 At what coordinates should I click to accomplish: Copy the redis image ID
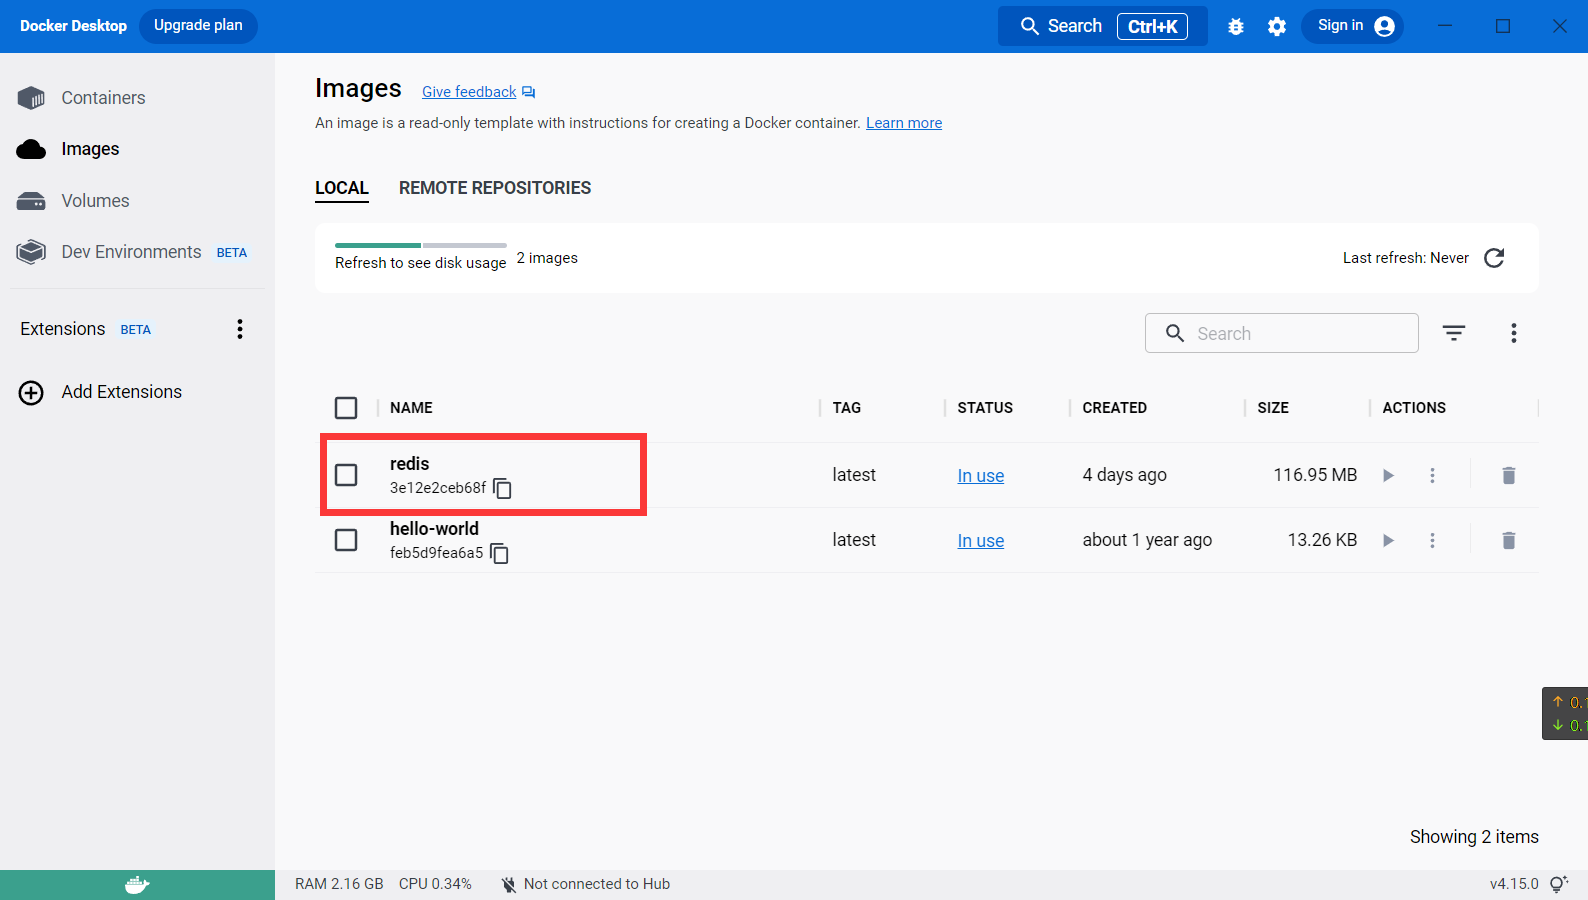click(x=503, y=488)
